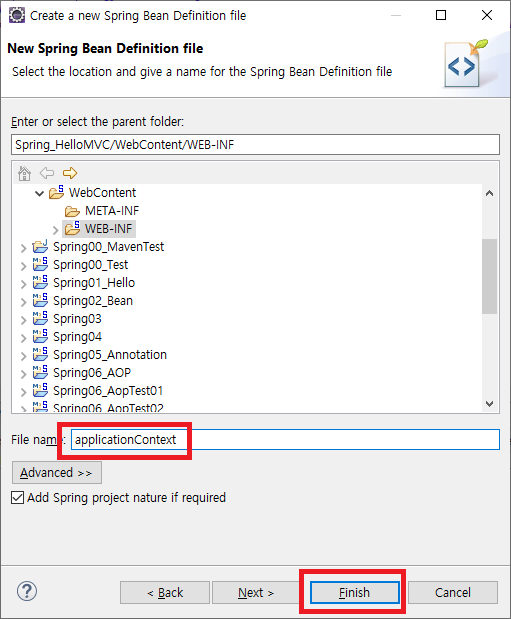The image size is (511, 619).
Task: Select Spring01_Hello in tree
Action: [94, 283]
